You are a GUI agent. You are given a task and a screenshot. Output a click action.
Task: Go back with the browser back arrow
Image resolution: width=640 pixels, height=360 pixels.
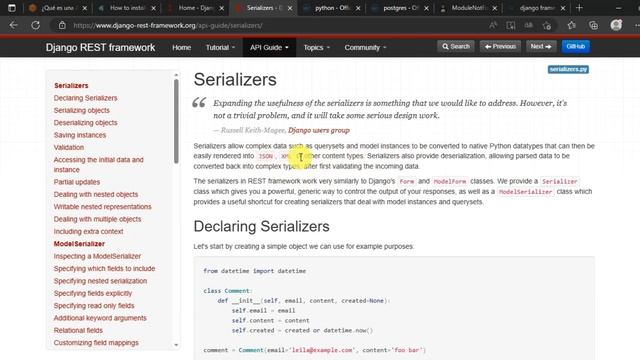13,25
